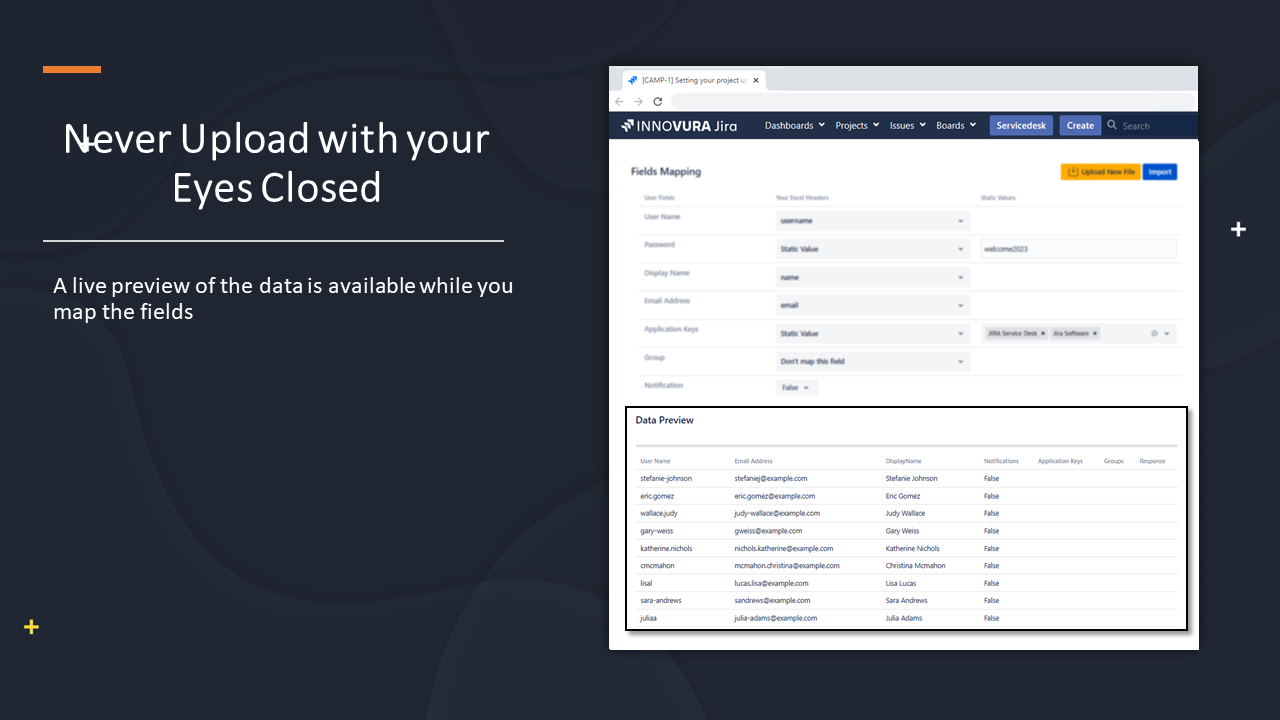Click the browser reload icon
This screenshot has height=720, width=1280.
[x=657, y=101]
